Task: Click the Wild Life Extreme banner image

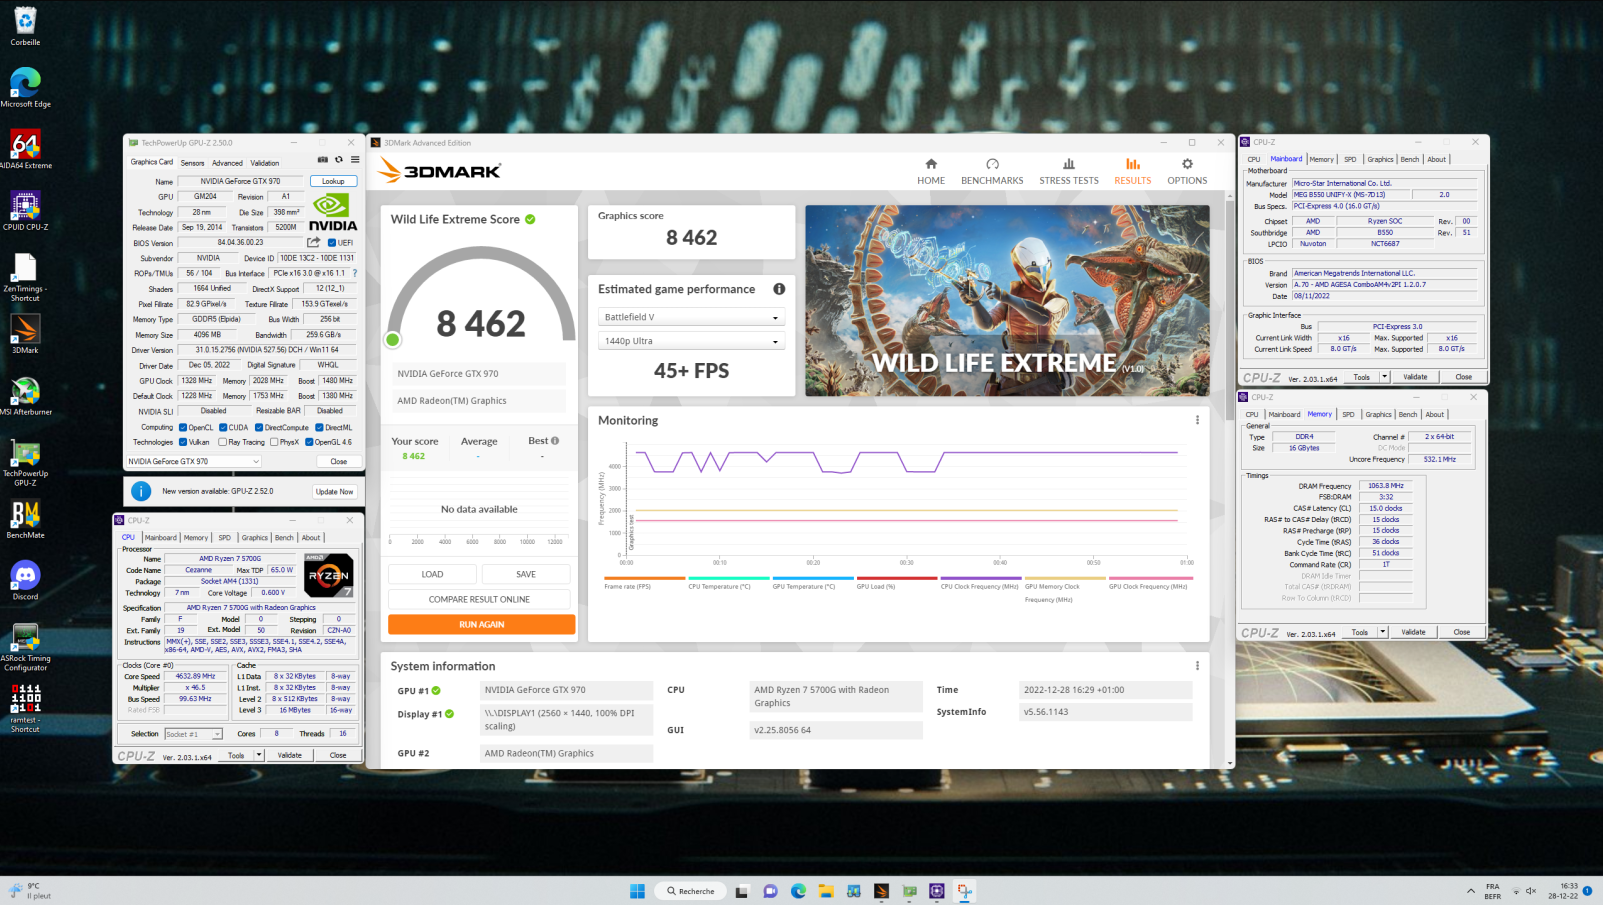Action: 1007,300
